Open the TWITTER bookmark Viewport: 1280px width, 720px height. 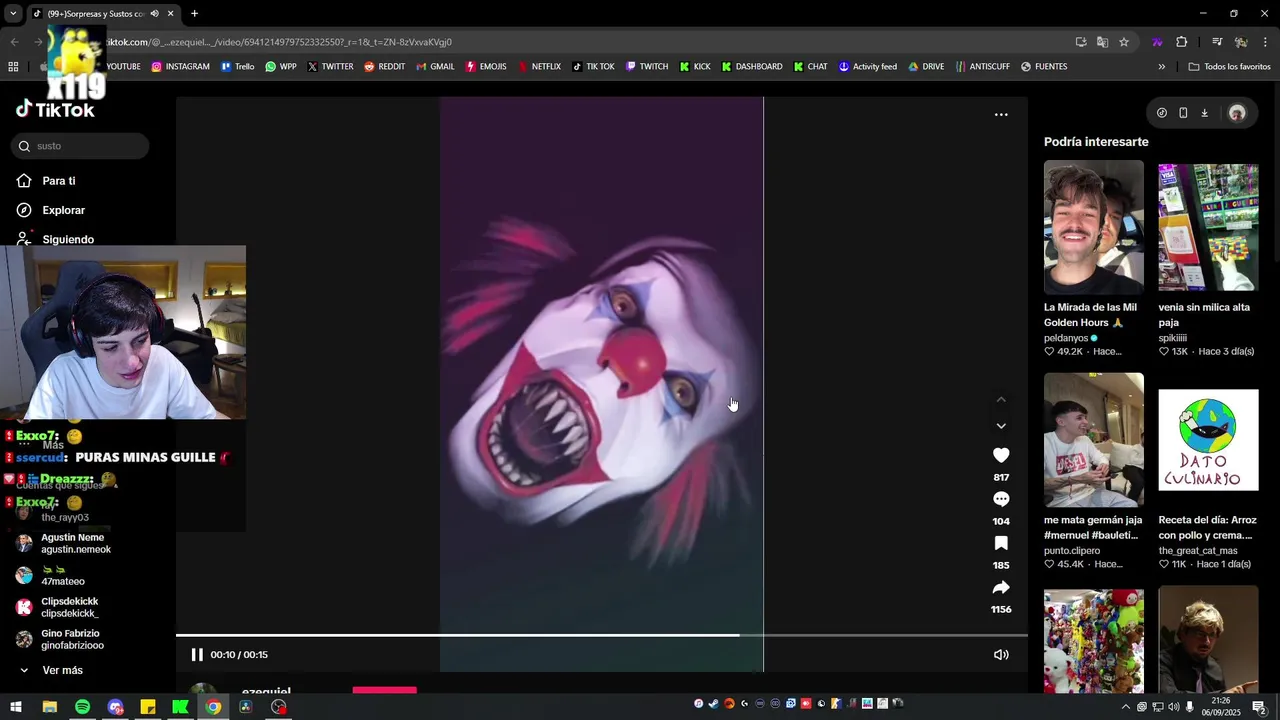tap(330, 67)
